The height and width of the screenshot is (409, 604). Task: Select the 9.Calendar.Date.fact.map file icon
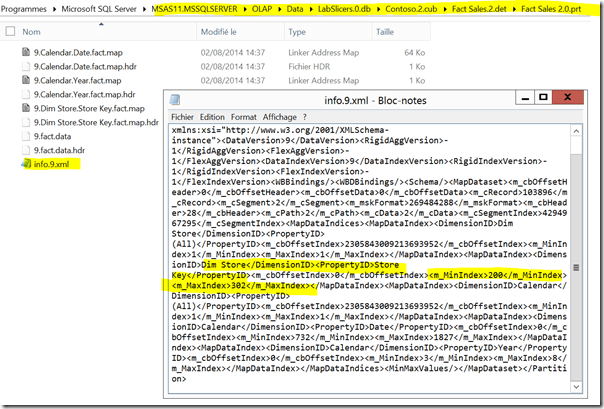click(x=26, y=52)
